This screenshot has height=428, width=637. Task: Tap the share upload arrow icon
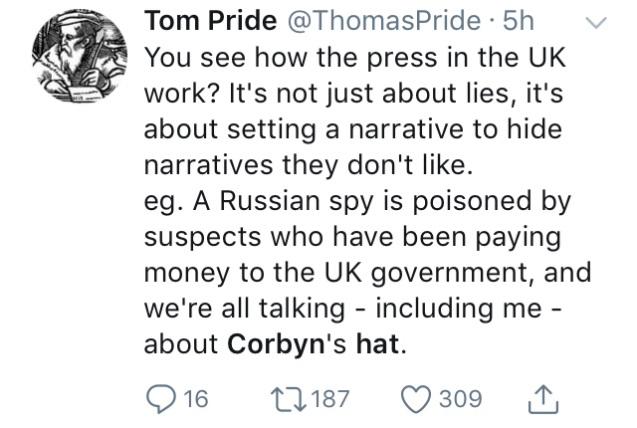(540, 398)
